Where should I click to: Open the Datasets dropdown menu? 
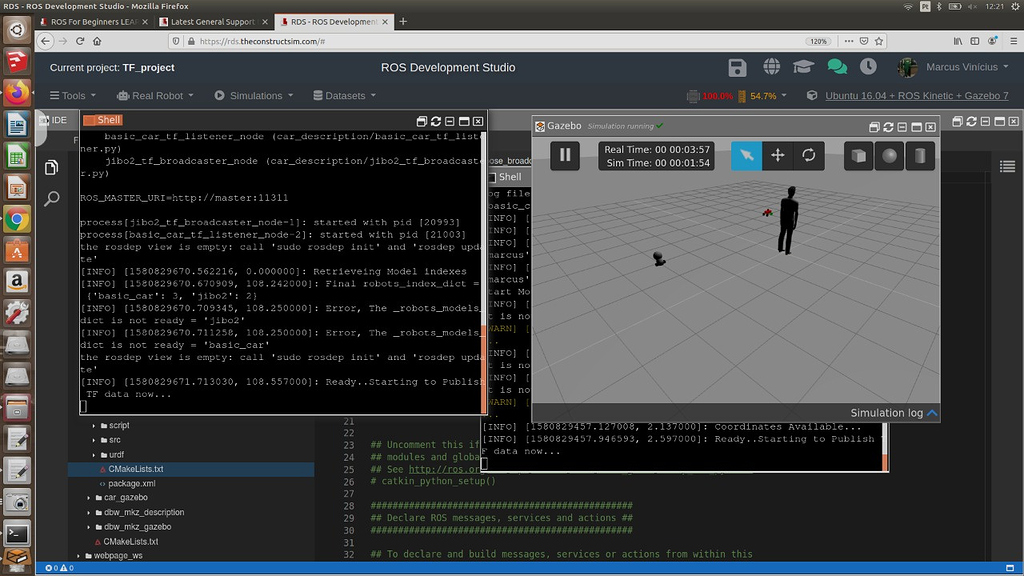(x=345, y=95)
